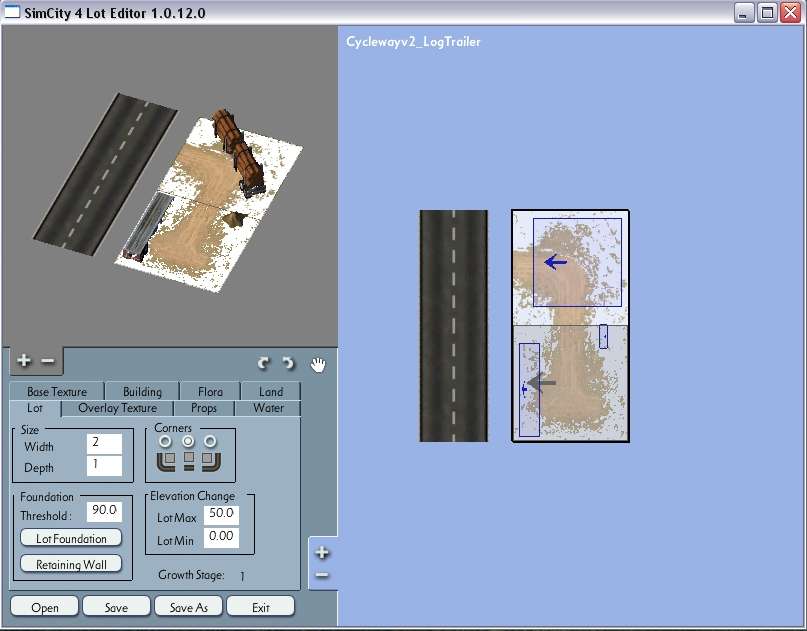Image resolution: width=807 pixels, height=631 pixels.
Task: Edit the lot Depth field
Action: [104, 465]
